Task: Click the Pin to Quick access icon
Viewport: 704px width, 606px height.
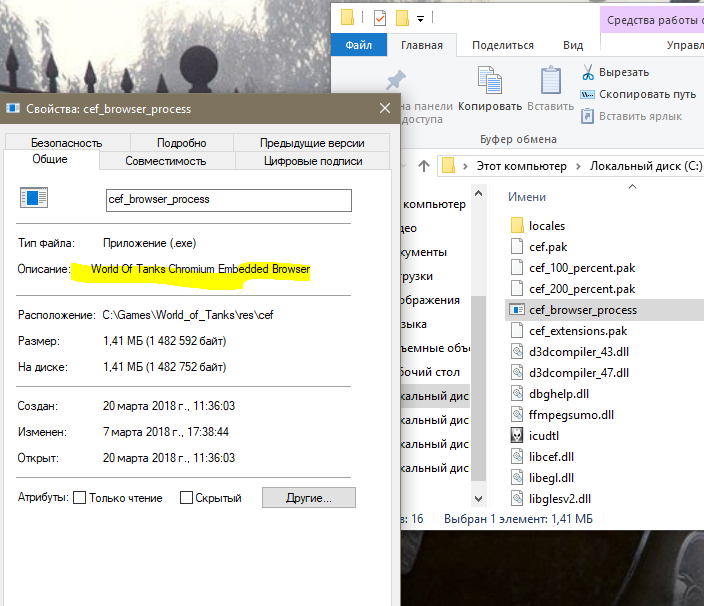Action: [x=395, y=81]
